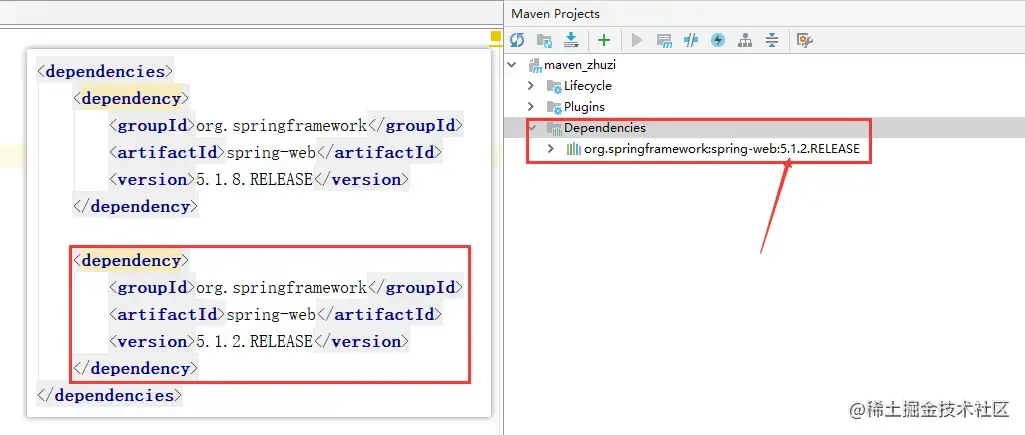
Task: Expand the spring-web 5.1.2.RELEASE dependency
Action: point(552,149)
